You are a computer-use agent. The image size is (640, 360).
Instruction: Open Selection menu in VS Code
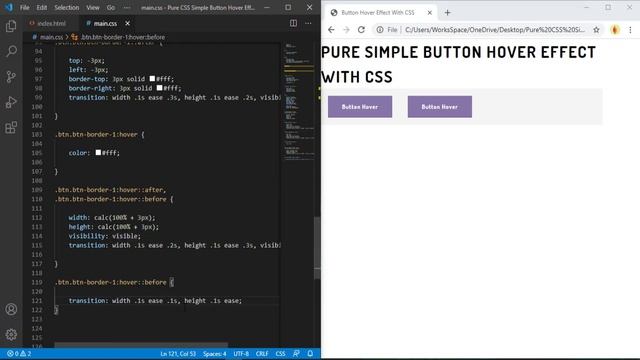click(x=67, y=7)
